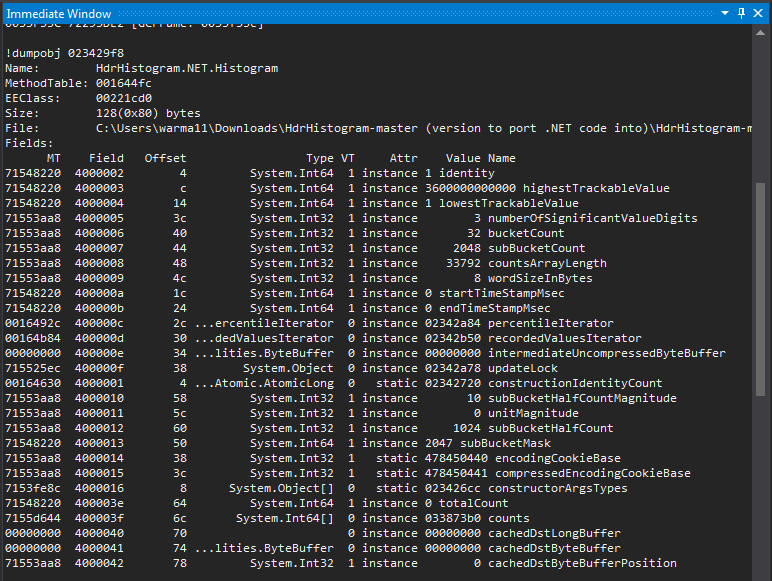Click the field name 'endTimeStampMsec'
This screenshot has width=772, height=581.
click(495, 309)
